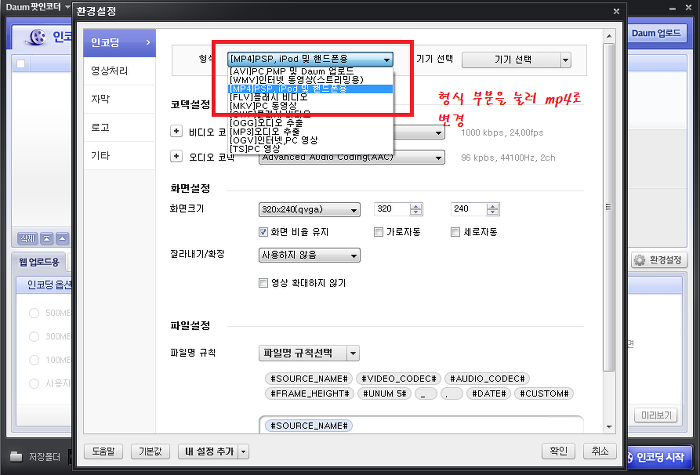The image size is (700, 475).
Task: Open the 자막 settings tab
Action: click(x=119, y=99)
